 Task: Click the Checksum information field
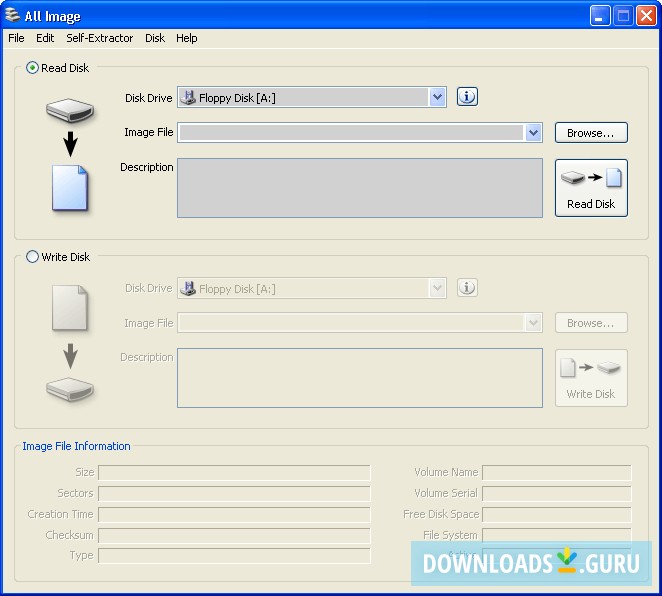click(x=234, y=535)
